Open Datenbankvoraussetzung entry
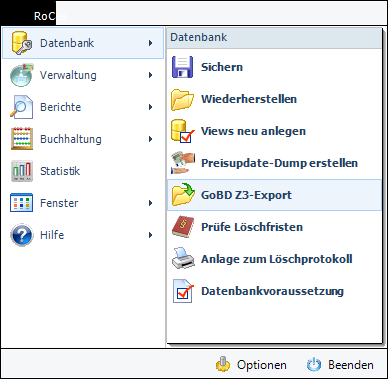 click(274, 291)
